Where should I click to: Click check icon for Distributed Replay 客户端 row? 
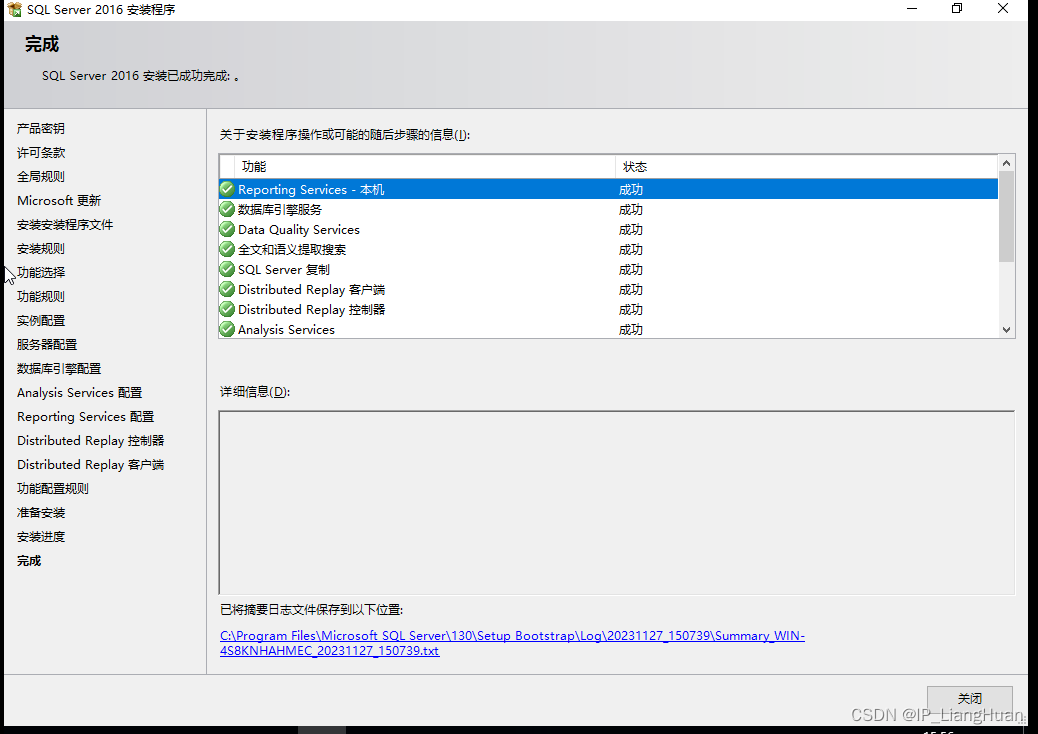pyautogui.click(x=227, y=289)
